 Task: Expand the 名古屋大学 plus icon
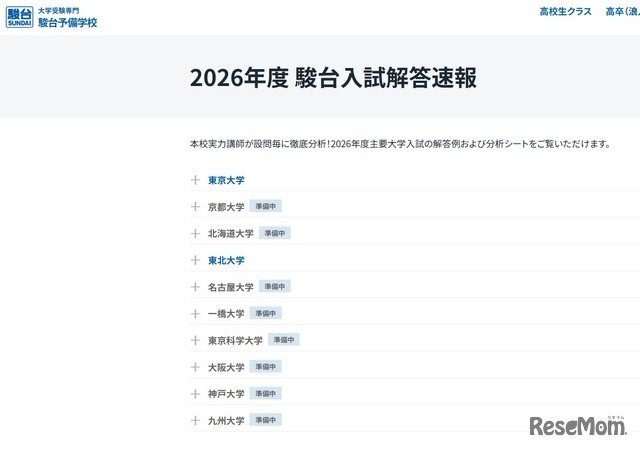[195, 287]
